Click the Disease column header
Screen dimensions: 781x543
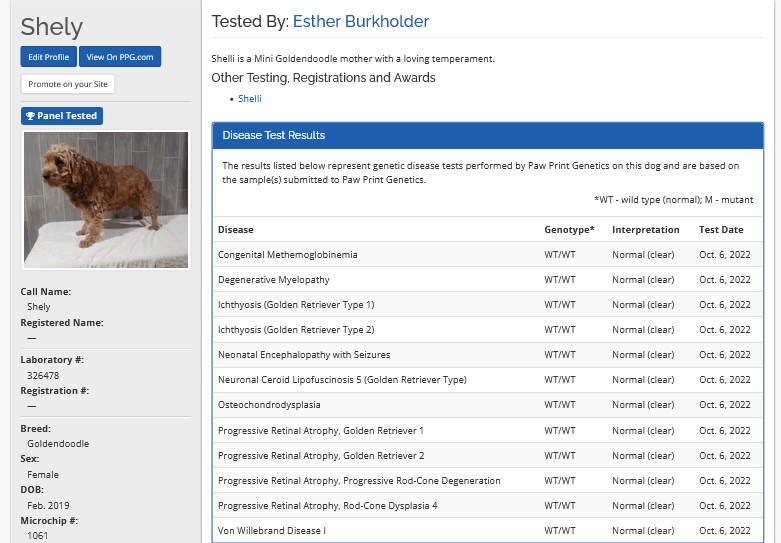[236, 230]
